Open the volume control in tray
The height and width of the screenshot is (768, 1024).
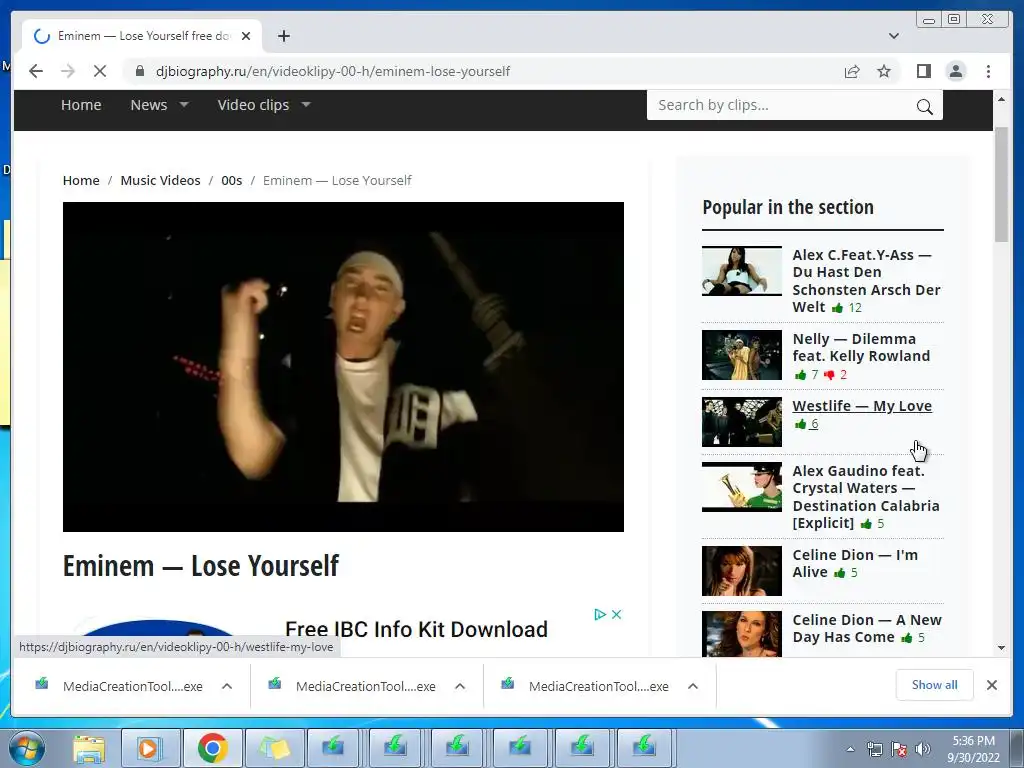pyautogui.click(x=923, y=749)
